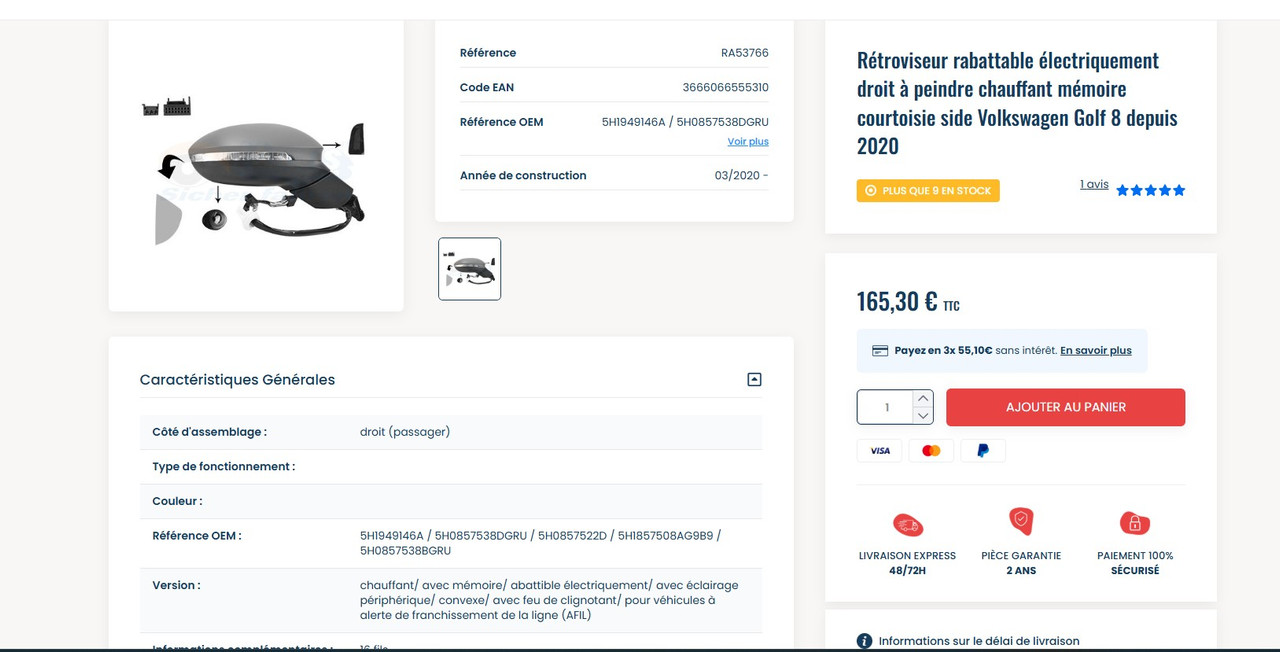Click the Livraison Express 48/72H label
The image size is (1280, 652).
click(x=908, y=563)
